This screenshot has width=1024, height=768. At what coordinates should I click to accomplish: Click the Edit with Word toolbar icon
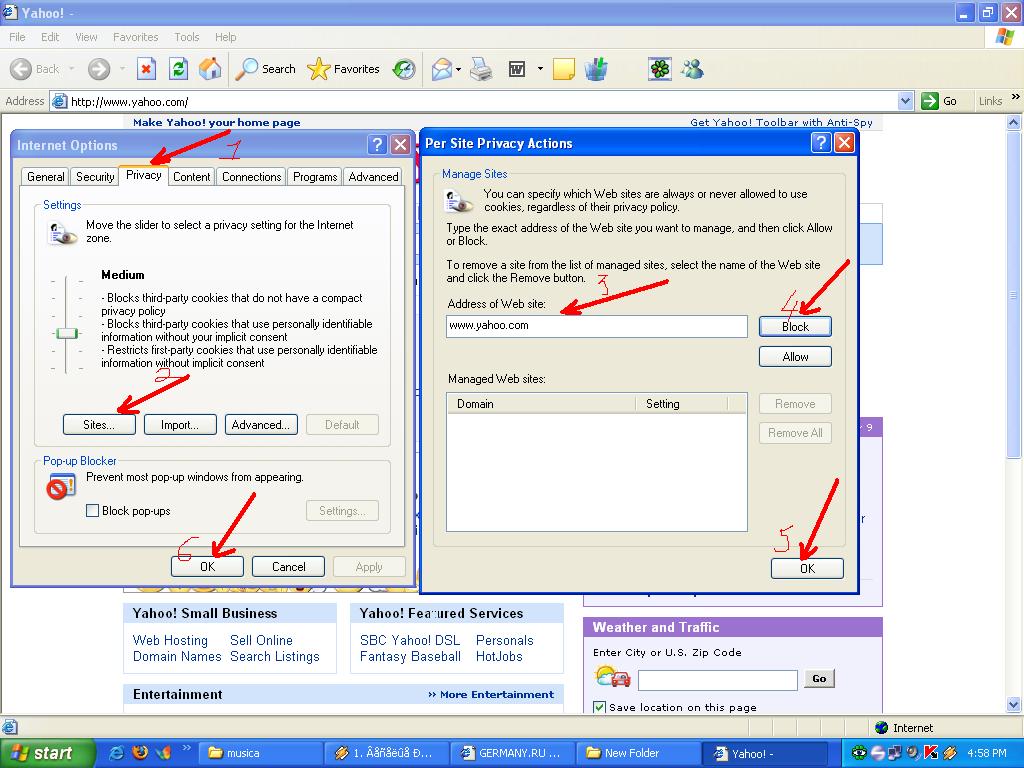click(517, 69)
